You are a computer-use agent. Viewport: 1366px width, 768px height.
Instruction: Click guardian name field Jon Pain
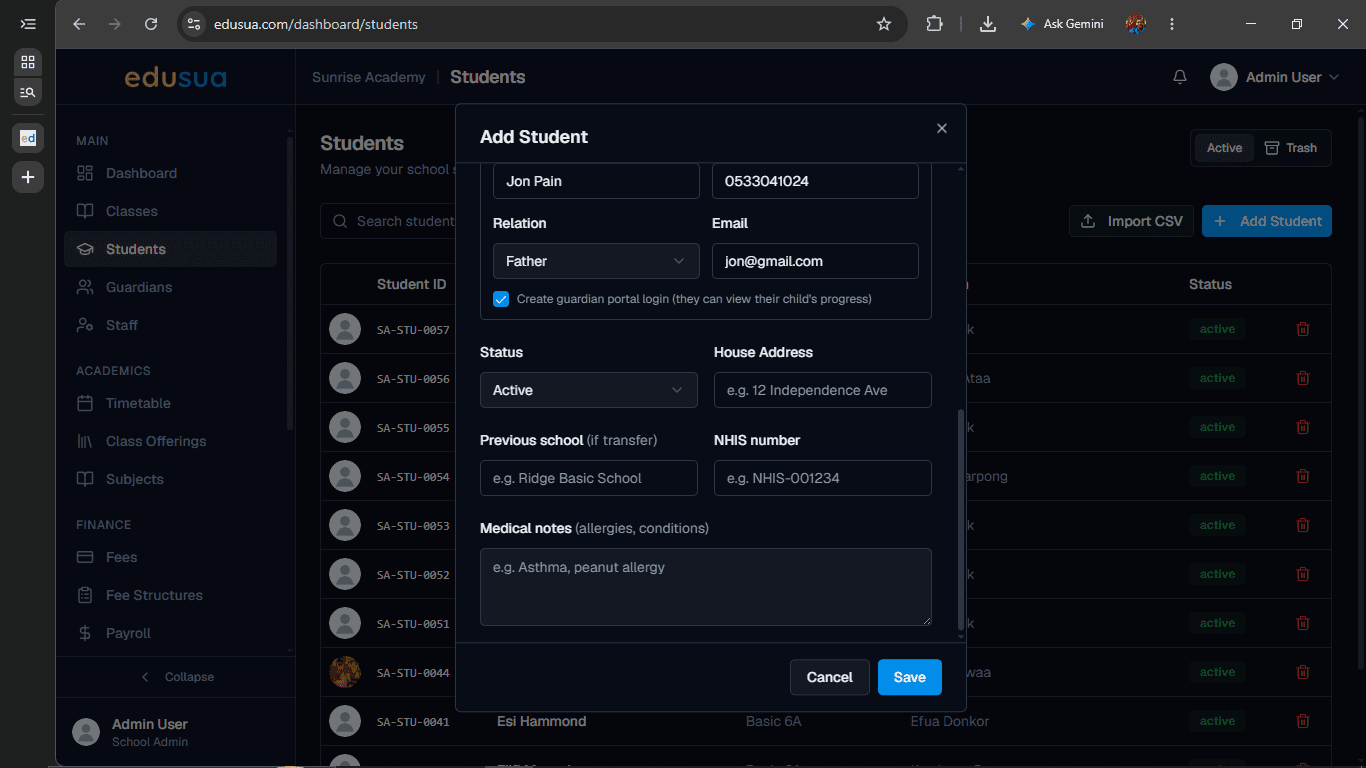coord(596,181)
